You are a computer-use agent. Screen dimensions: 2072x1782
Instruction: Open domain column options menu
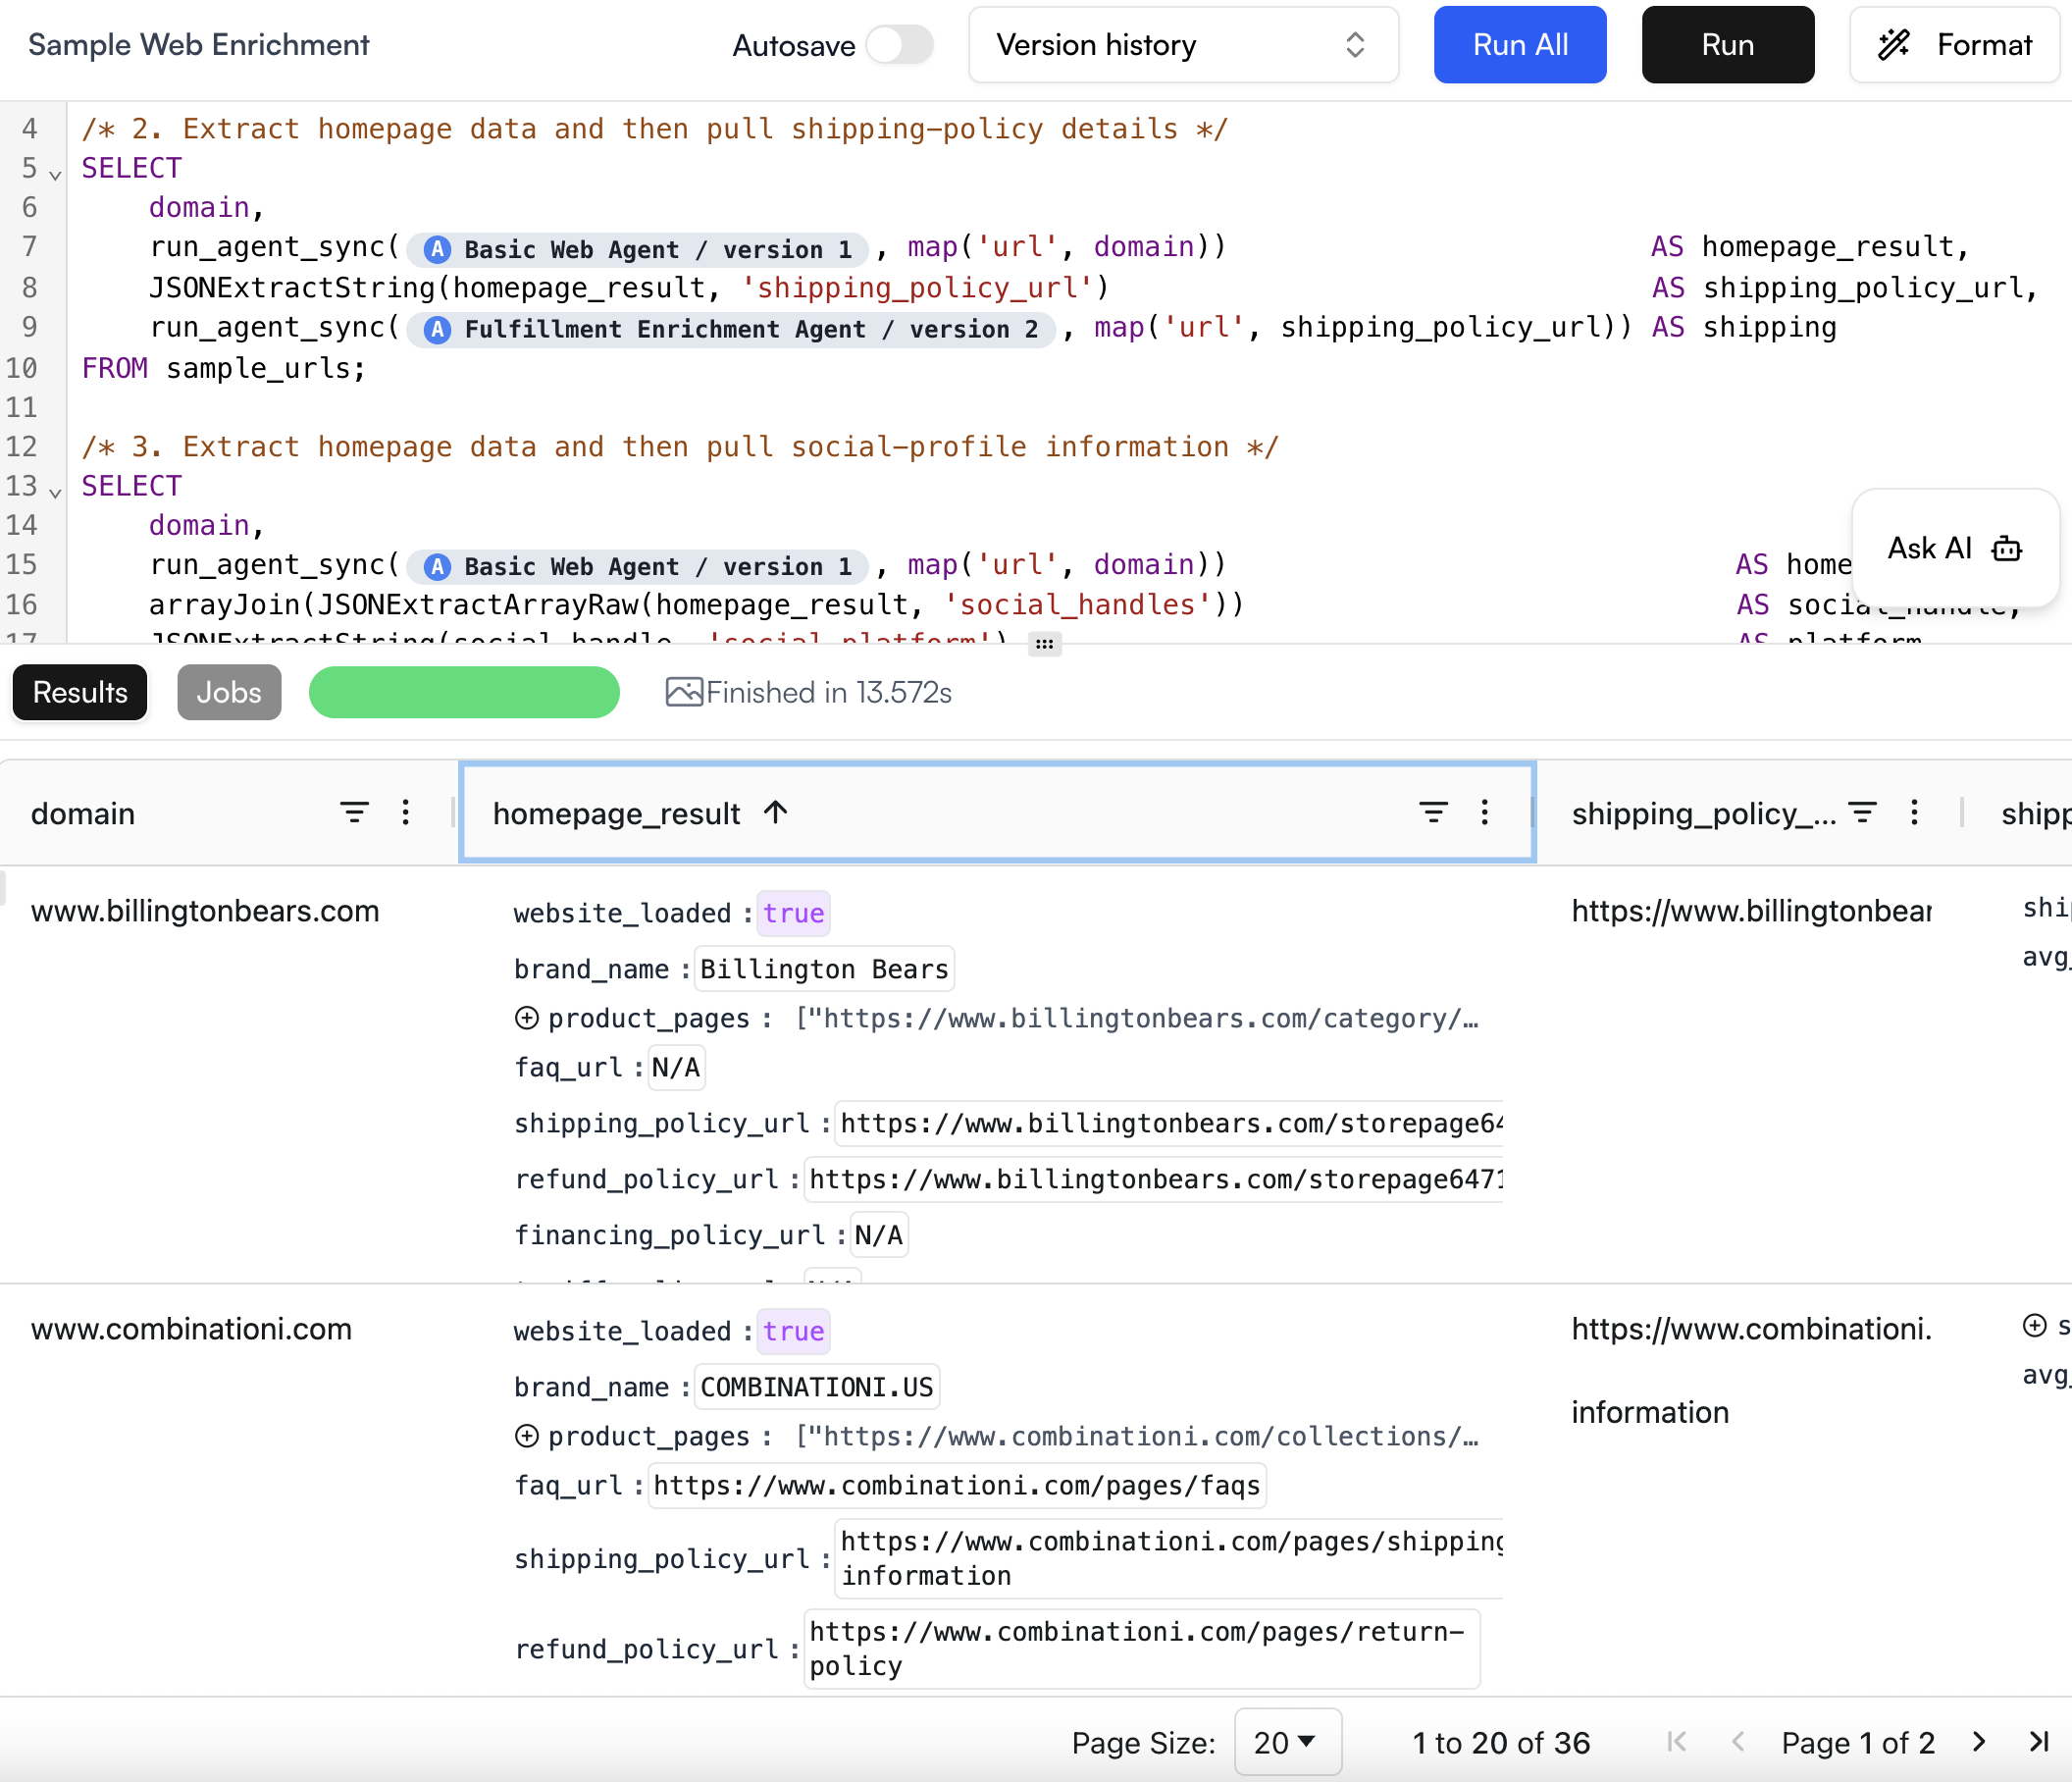point(405,812)
